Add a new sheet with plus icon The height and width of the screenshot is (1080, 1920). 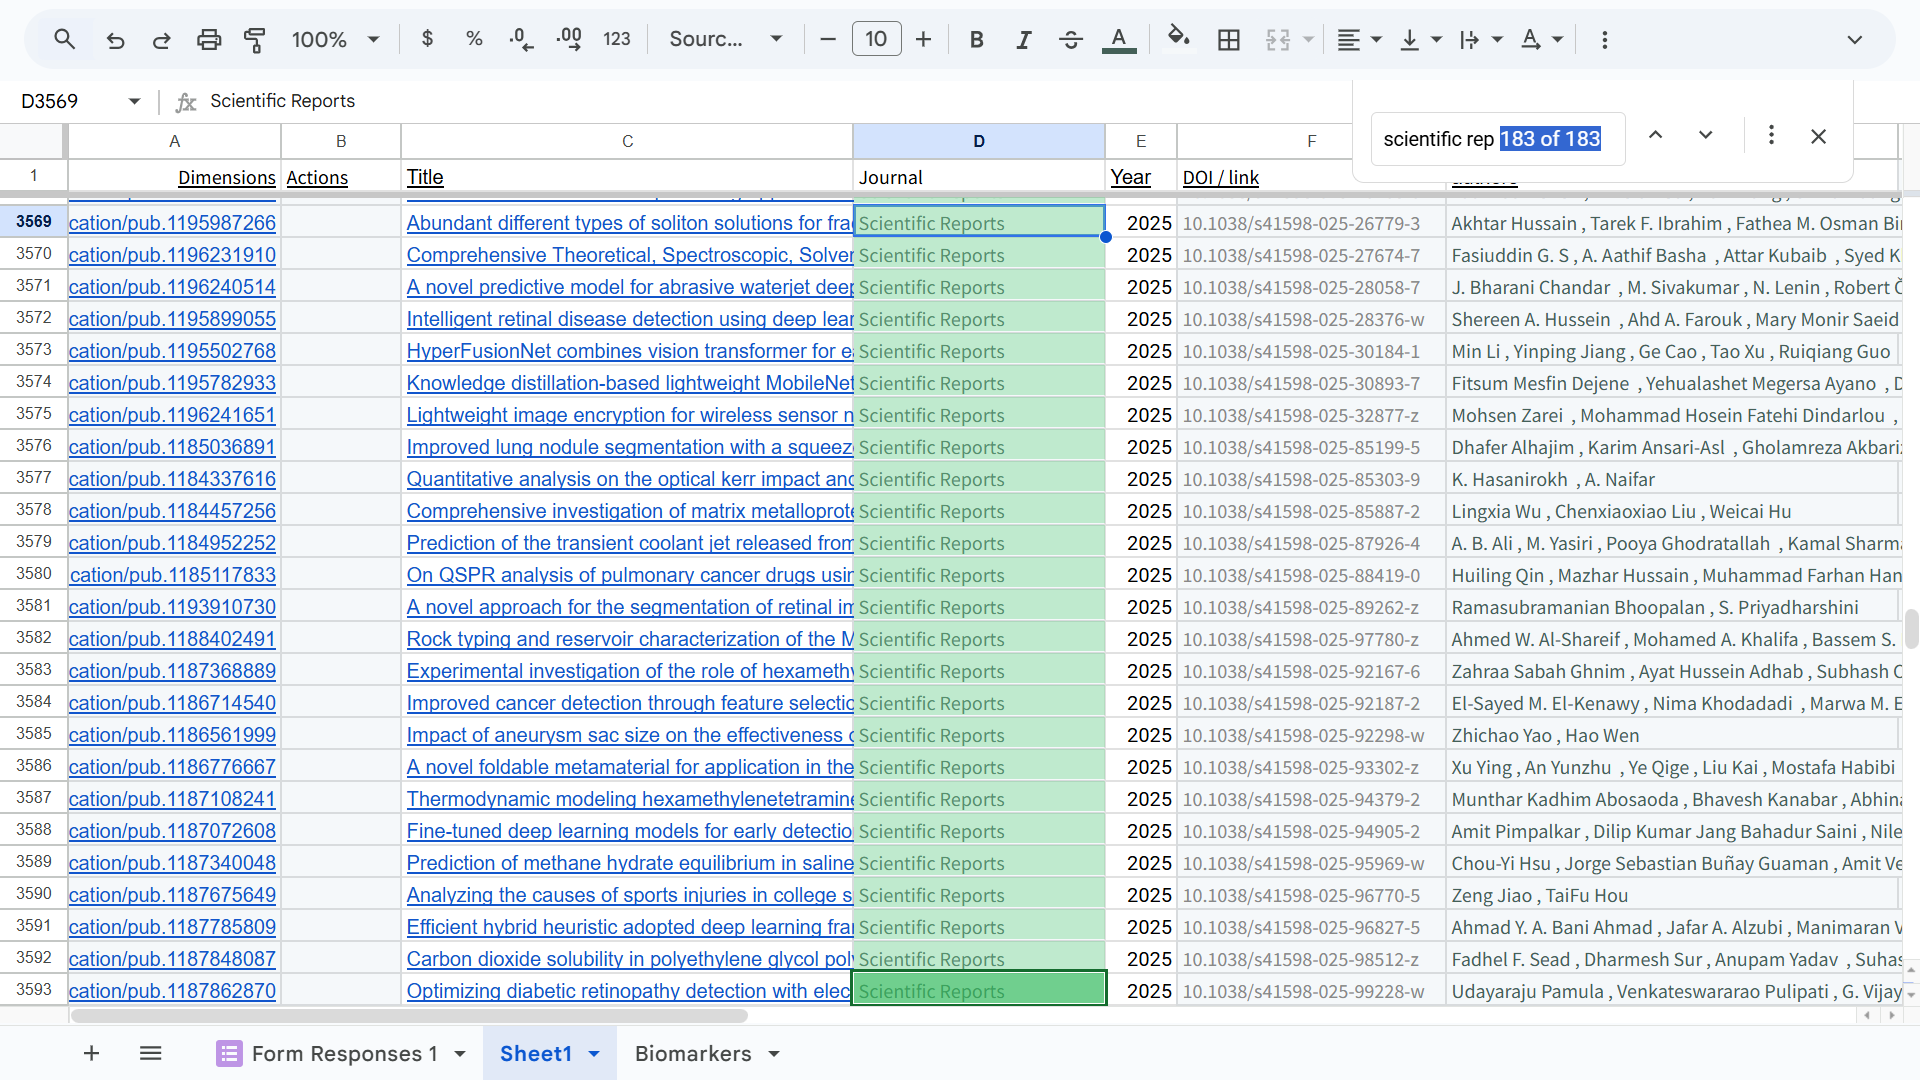point(91,1053)
